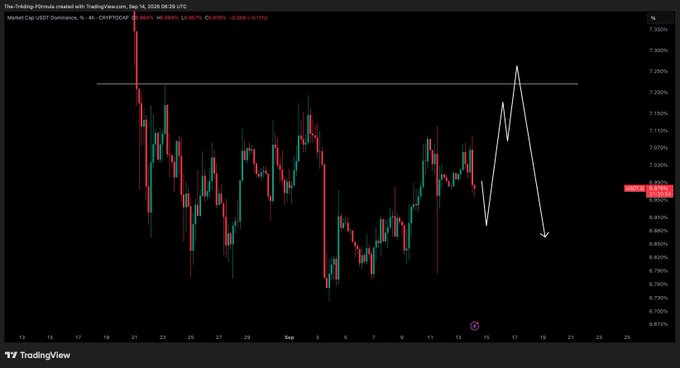Click the 7.200% price axis label
This screenshot has width=680, height=368.
click(x=658, y=93)
